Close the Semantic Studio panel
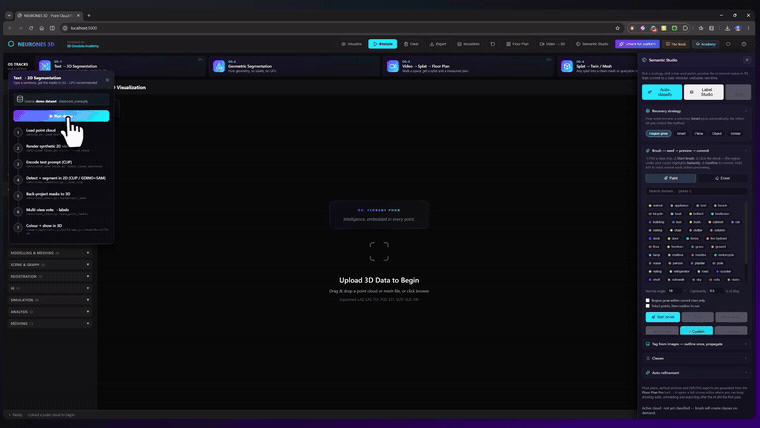This screenshot has height=428, width=760. (747, 60)
